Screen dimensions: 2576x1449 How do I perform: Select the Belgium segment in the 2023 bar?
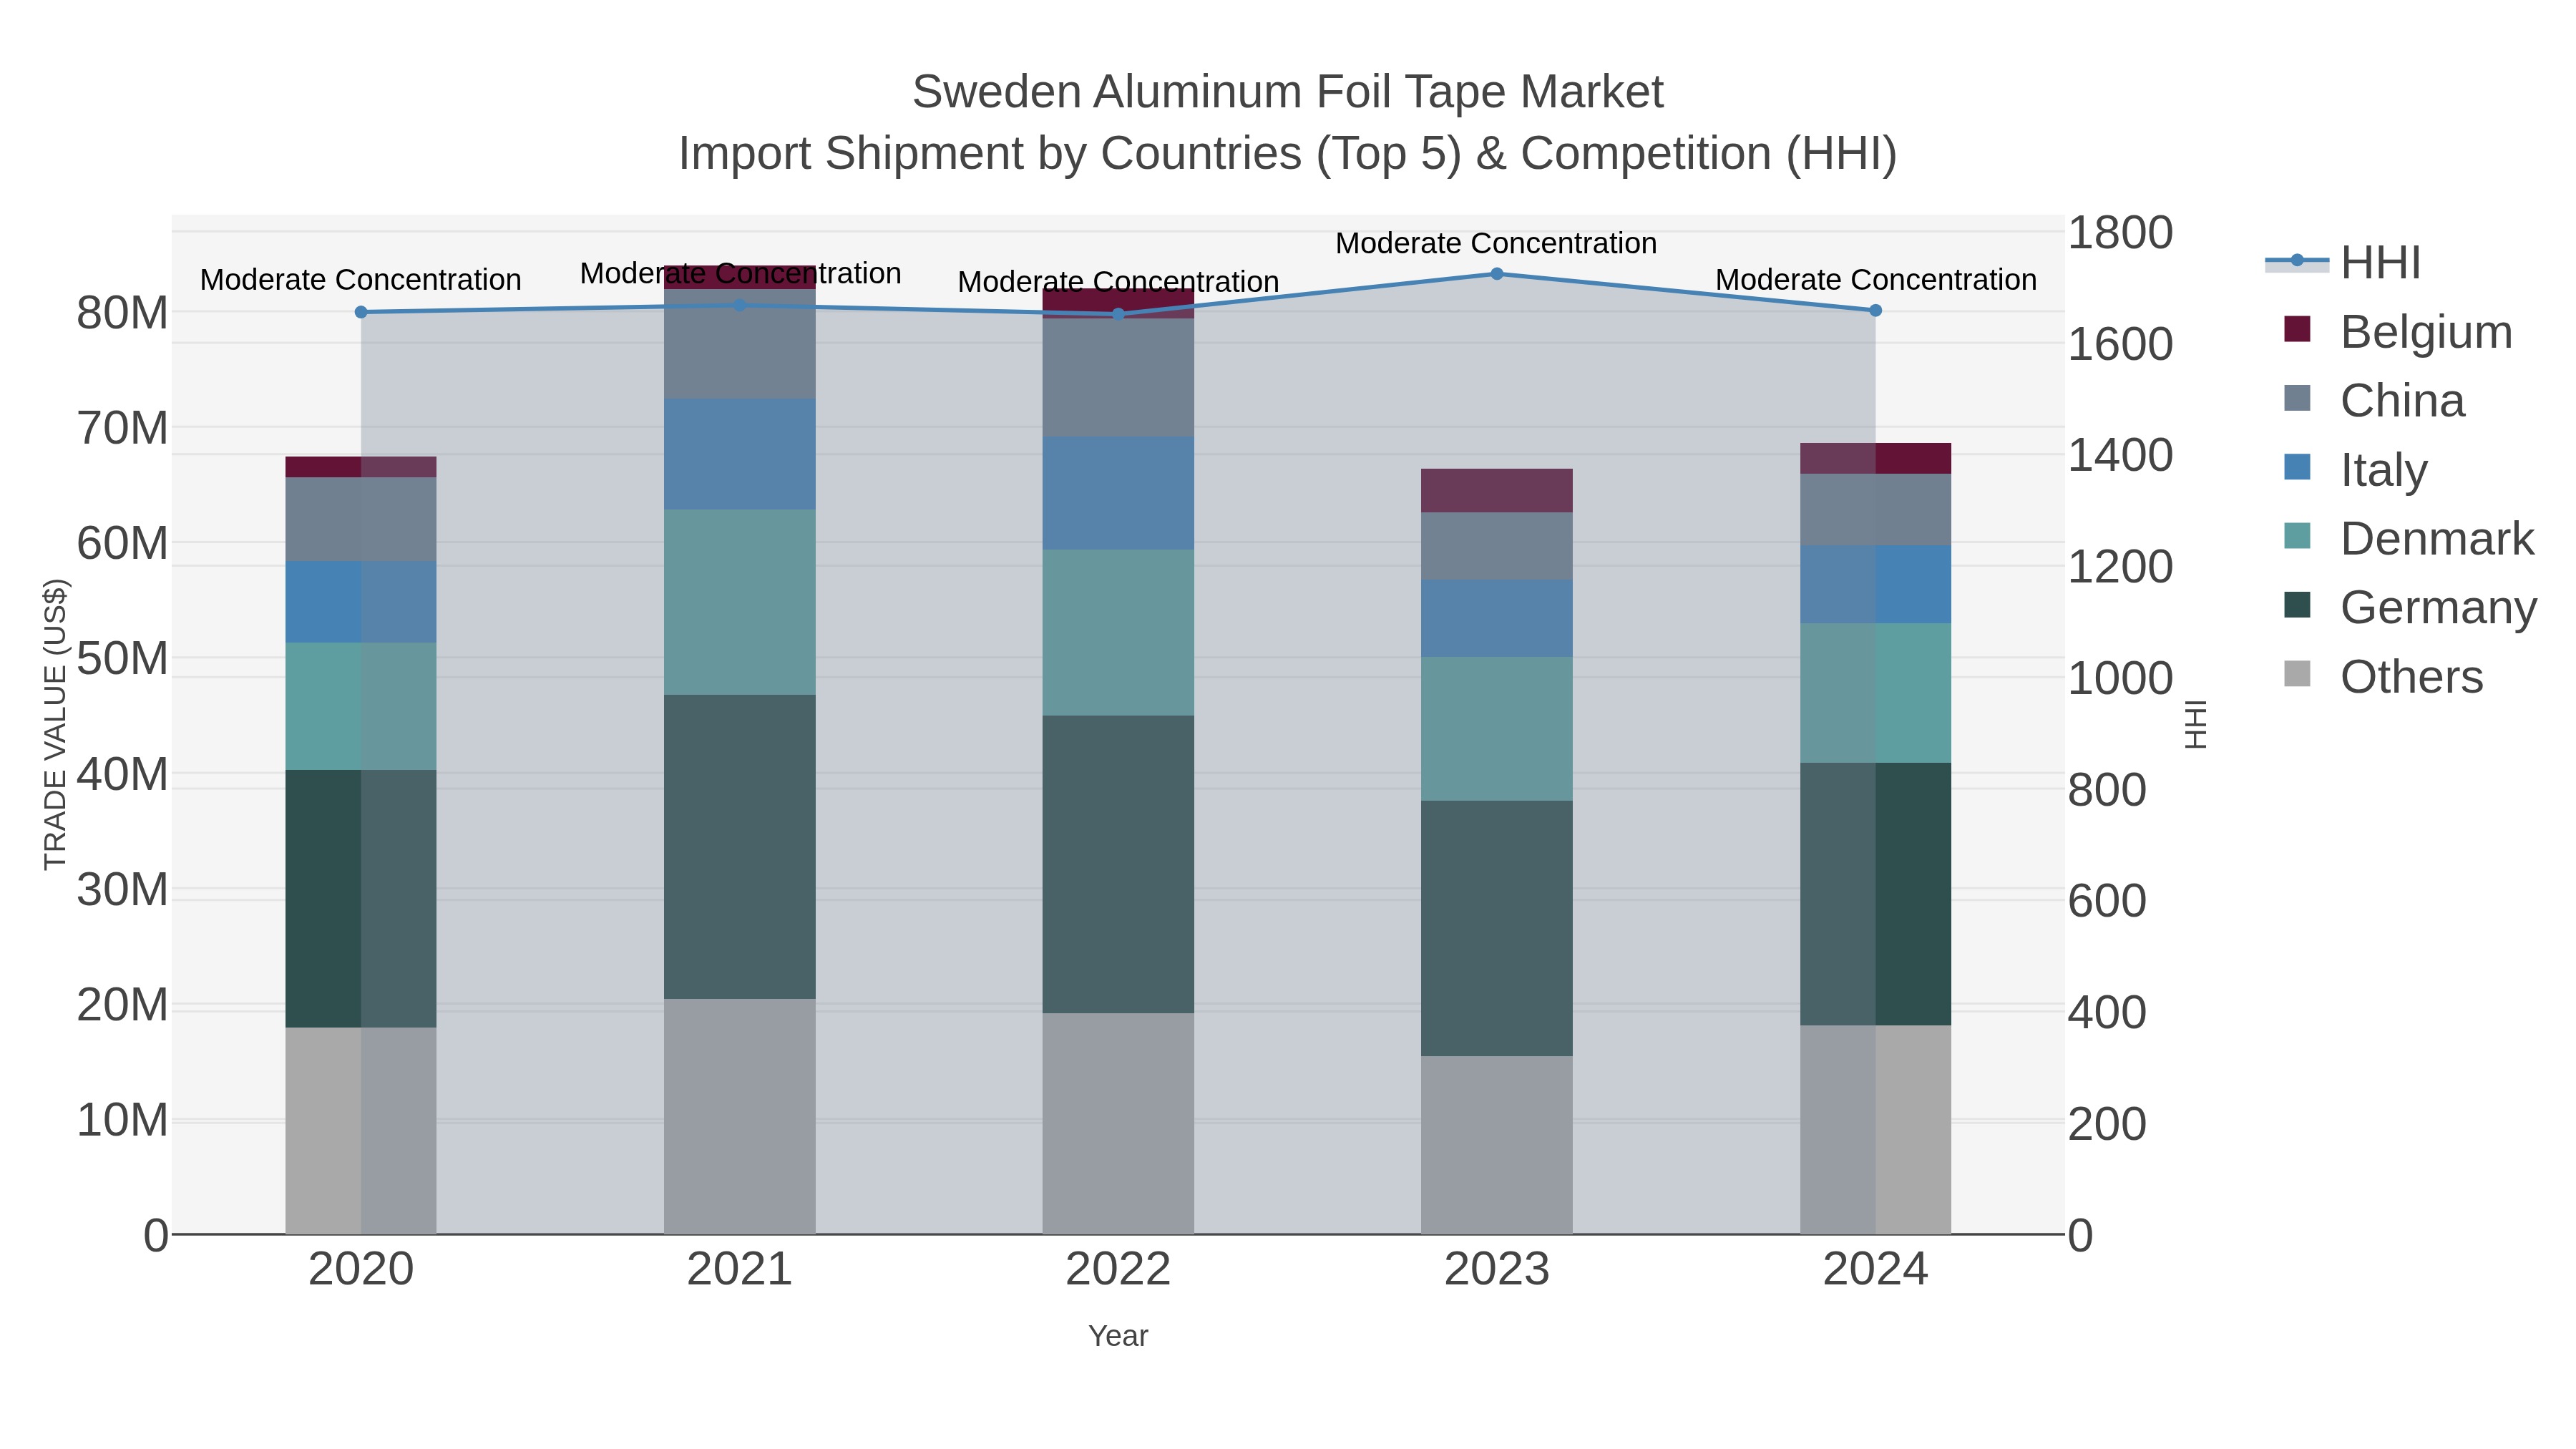(x=1497, y=491)
